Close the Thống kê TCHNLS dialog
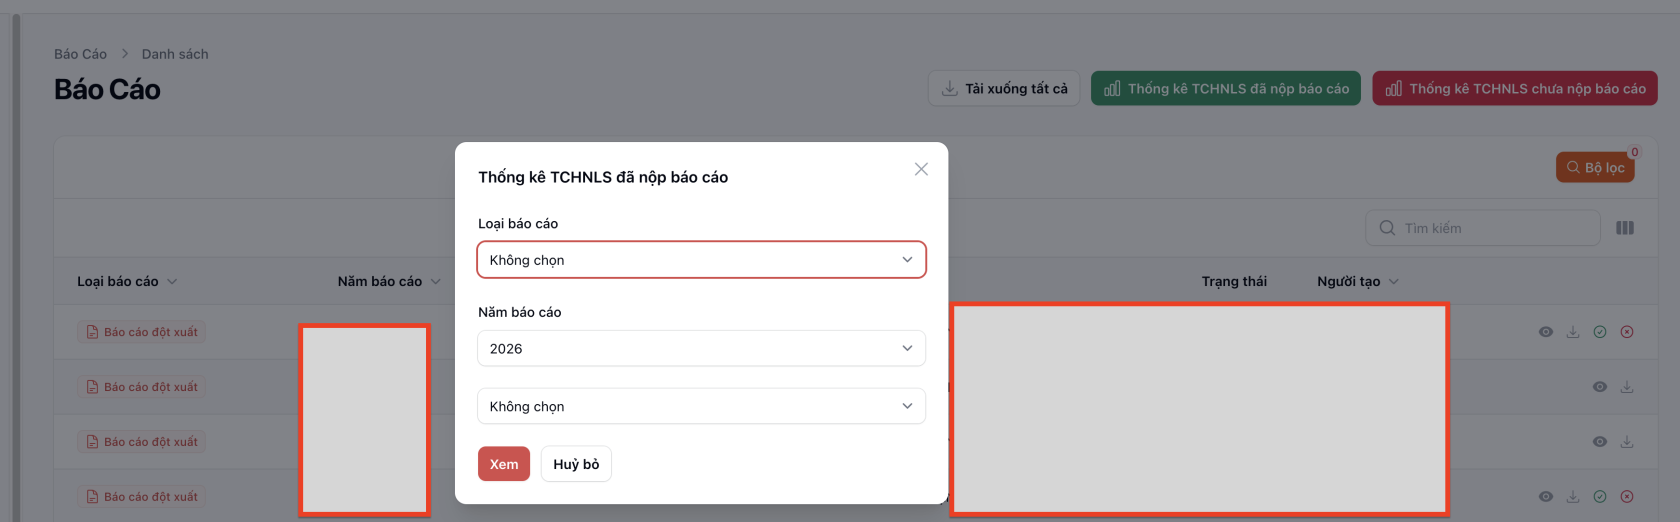This screenshot has width=1680, height=522. 921,170
